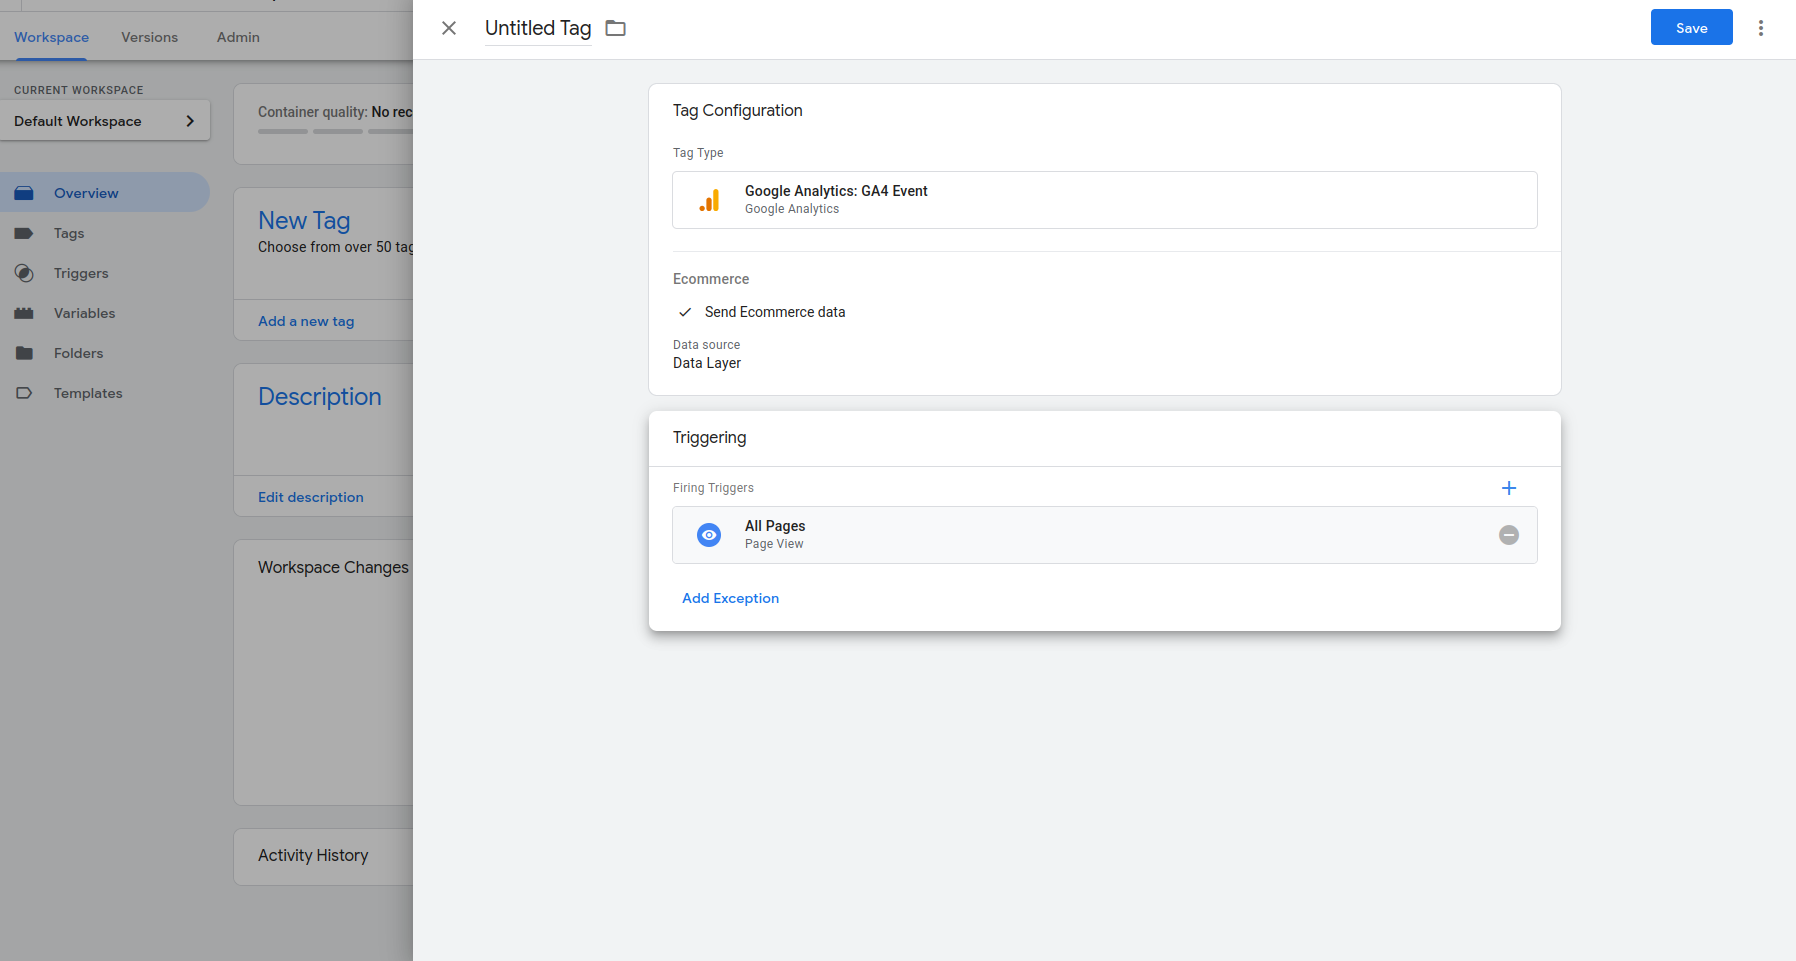Click the Triggers sidebar icon
The width and height of the screenshot is (1796, 961).
click(24, 273)
